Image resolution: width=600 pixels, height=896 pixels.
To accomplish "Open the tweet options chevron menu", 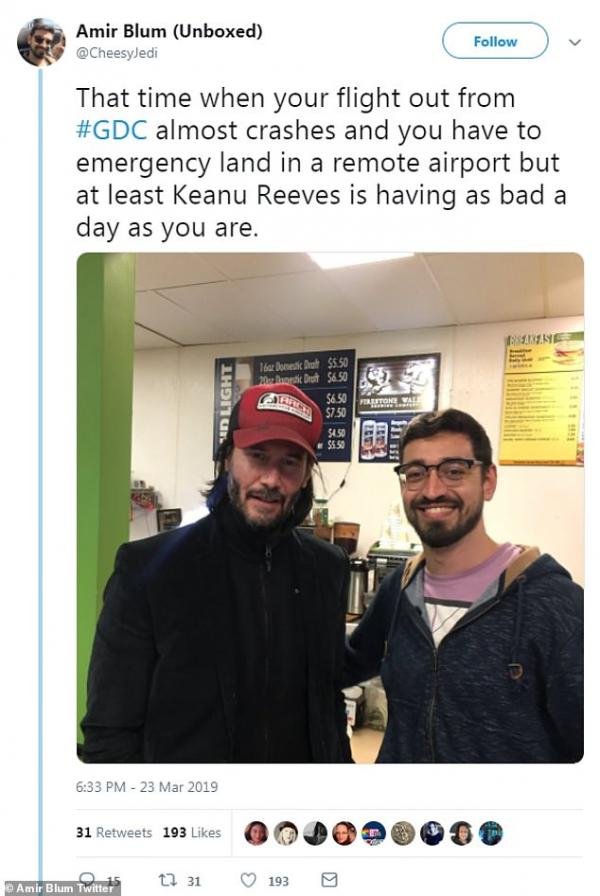I will (x=575, y=42).
